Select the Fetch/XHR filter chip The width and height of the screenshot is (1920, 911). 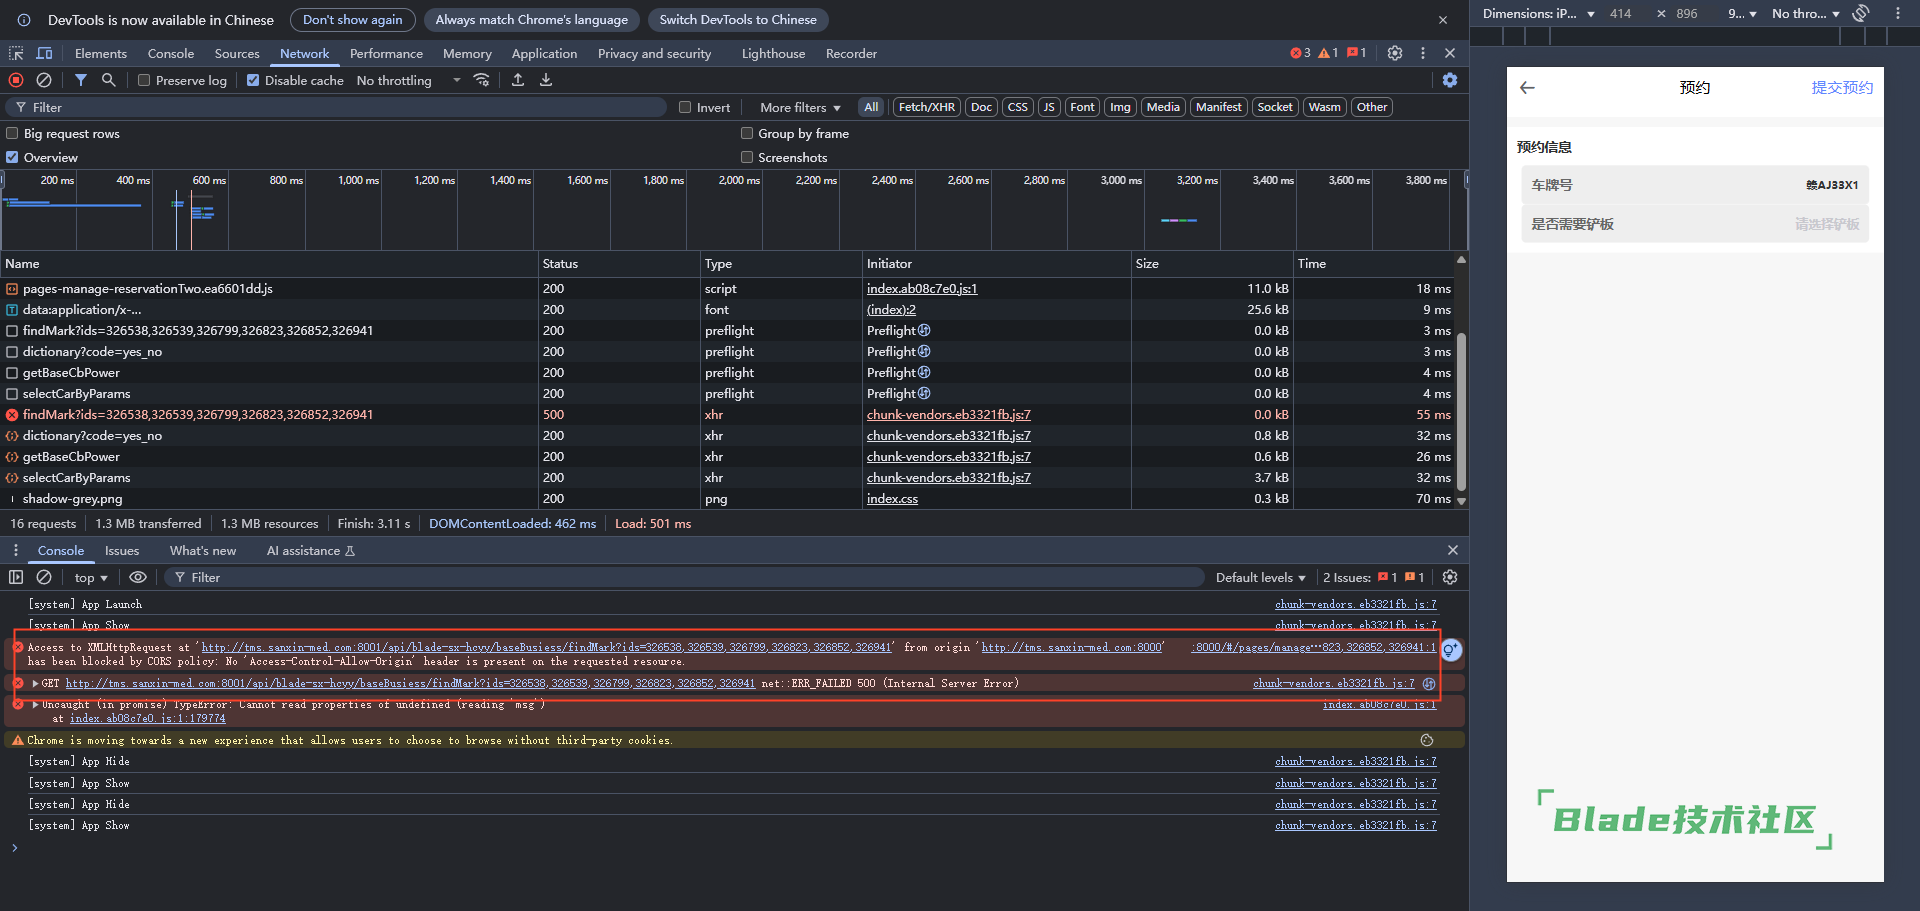pos(926,107)
